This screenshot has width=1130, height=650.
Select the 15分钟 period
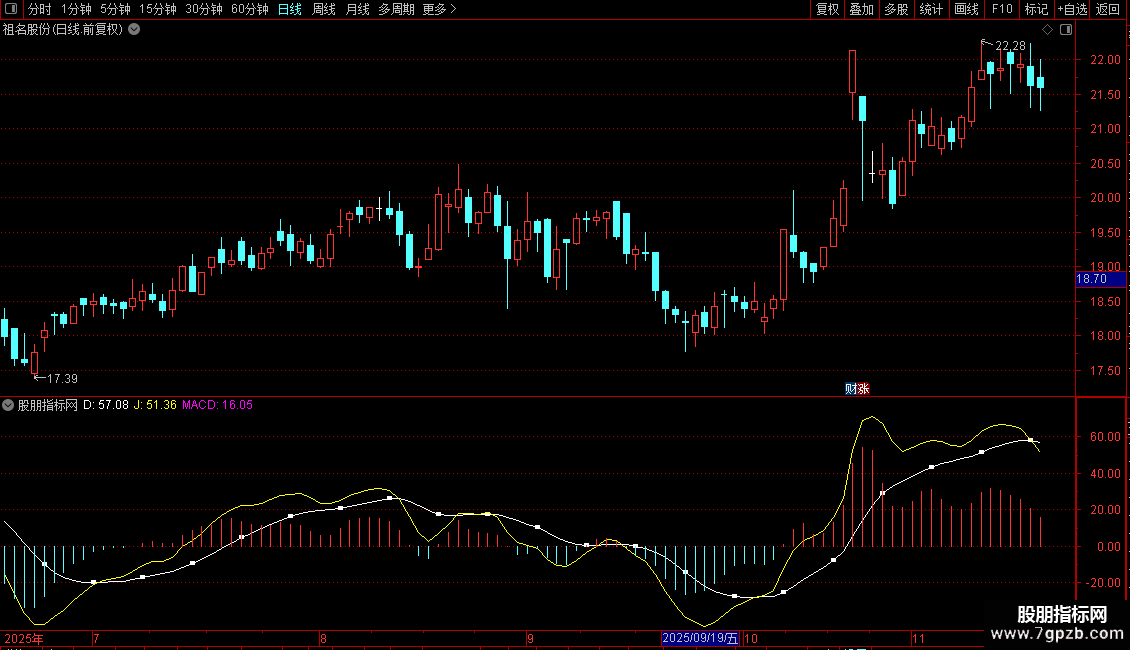click(x=158, y=9)
